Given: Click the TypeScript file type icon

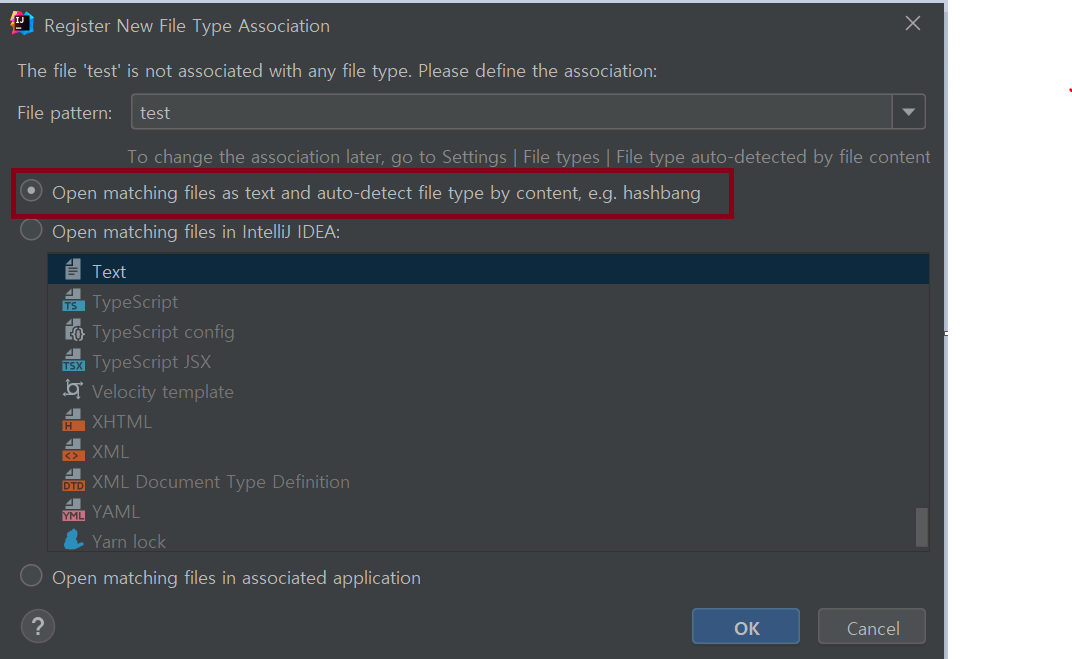Looking at the screenshot, I should pos(73,301).
